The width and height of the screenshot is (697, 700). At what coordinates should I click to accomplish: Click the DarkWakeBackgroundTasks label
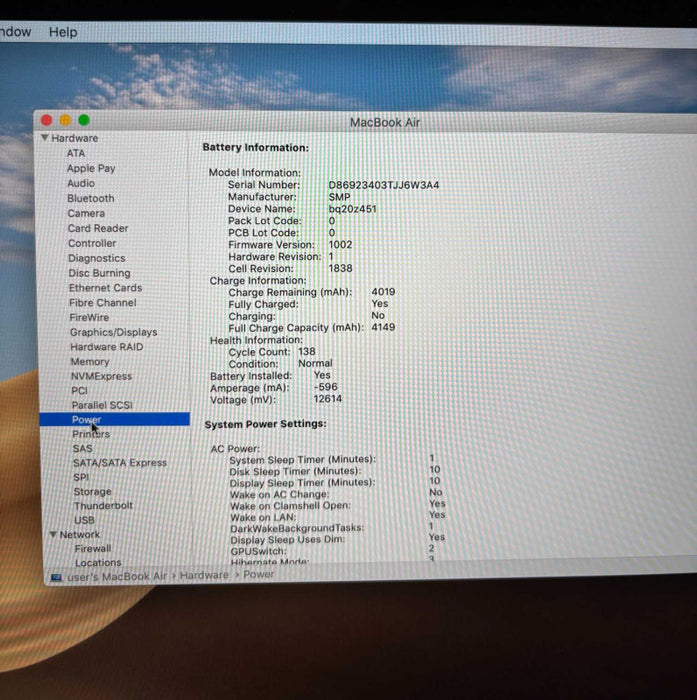coord(297,528)
